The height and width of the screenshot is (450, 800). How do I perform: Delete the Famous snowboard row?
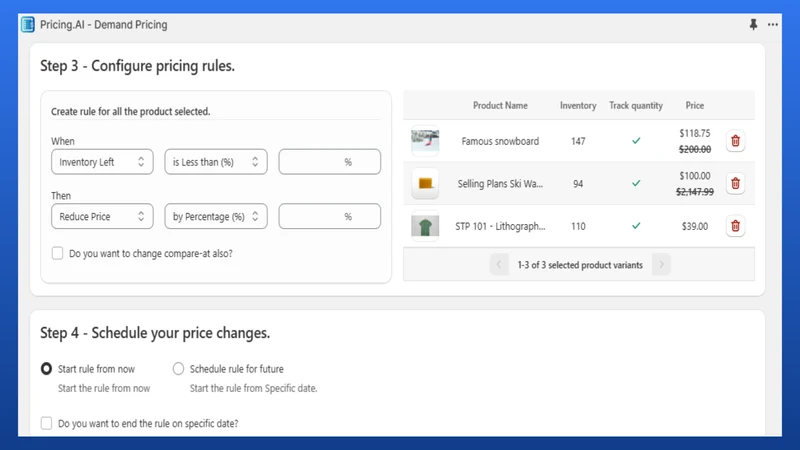pyautogui.click(x=735, y=141)
